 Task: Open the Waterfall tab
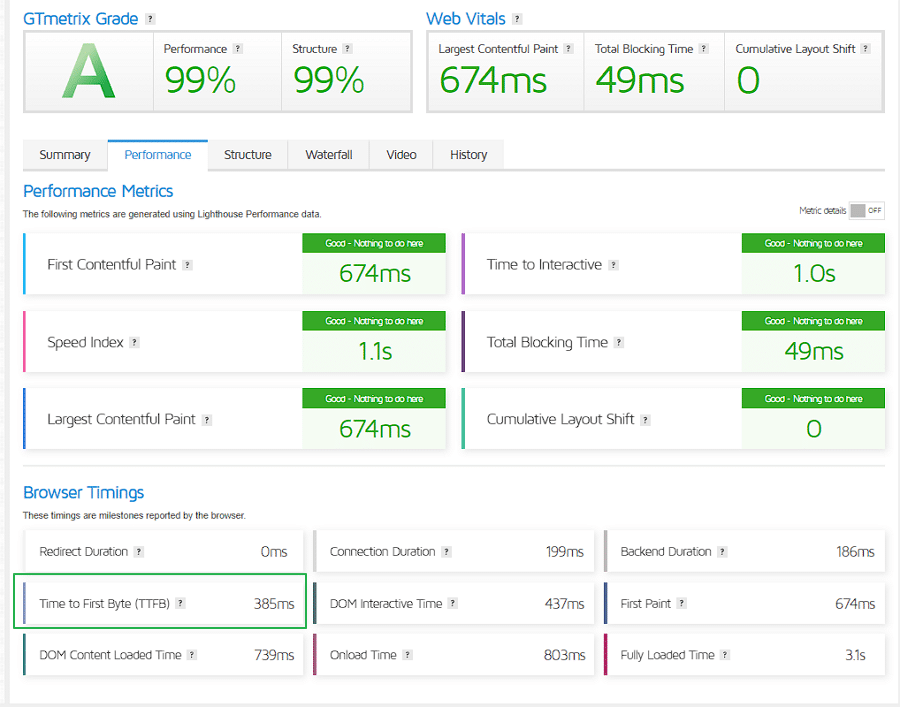(328, 155)
